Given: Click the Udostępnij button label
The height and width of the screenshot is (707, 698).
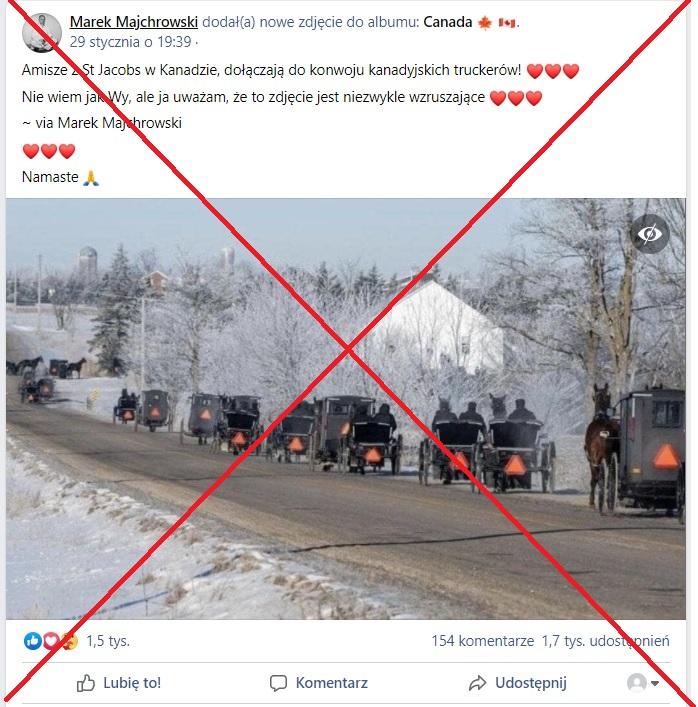Looking at the screenshot, I should pos(531,683).
